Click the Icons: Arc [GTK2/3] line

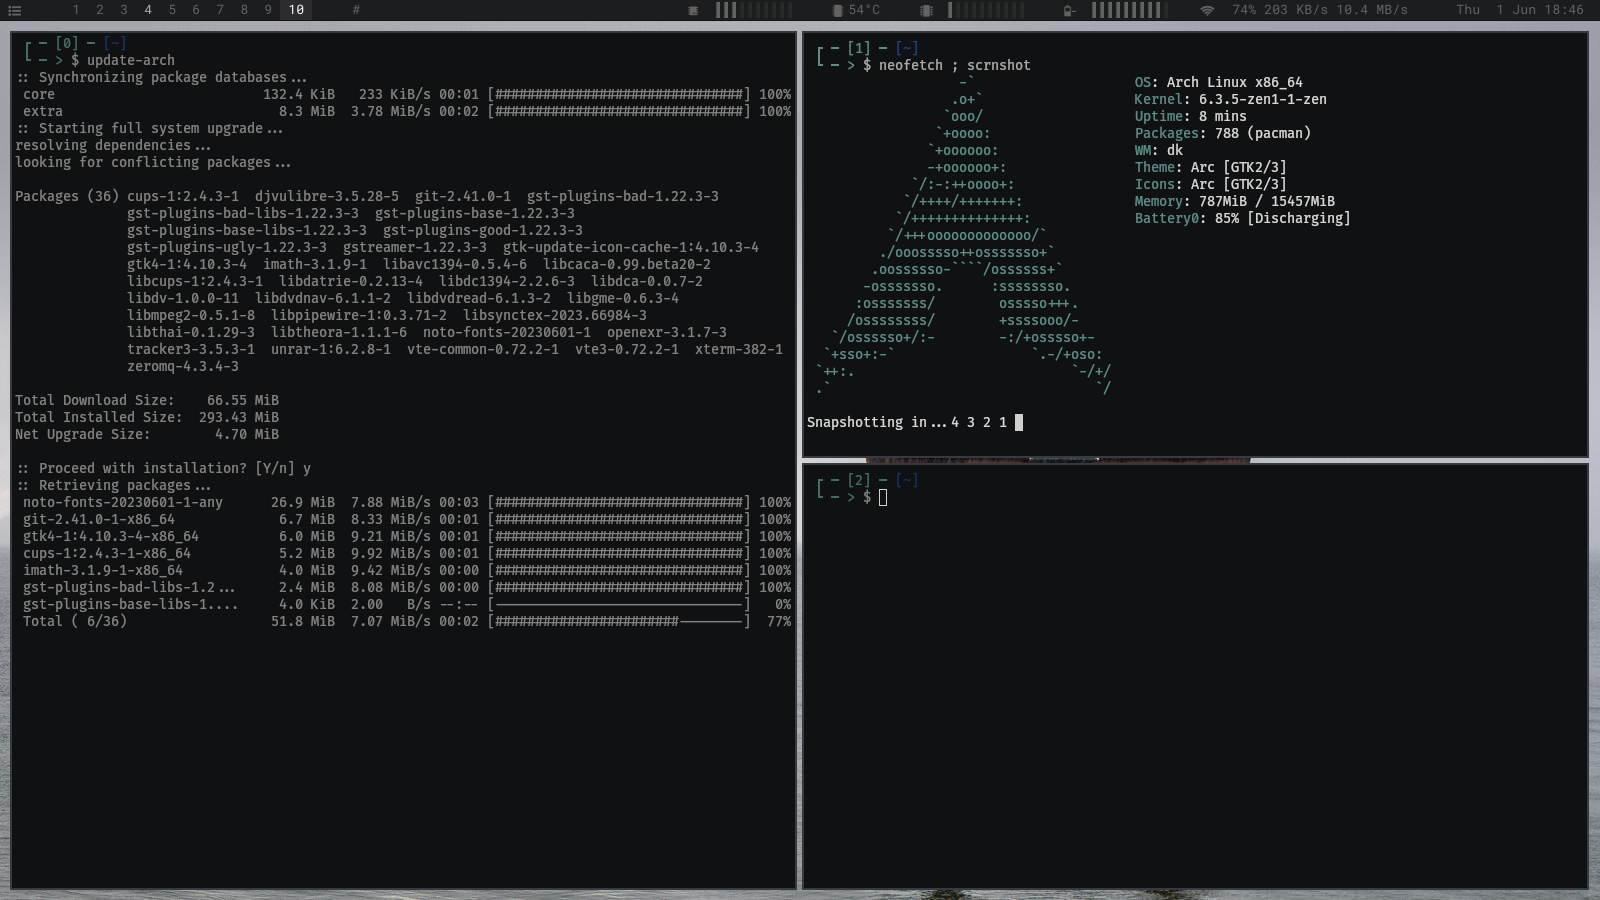point(1211,184)
